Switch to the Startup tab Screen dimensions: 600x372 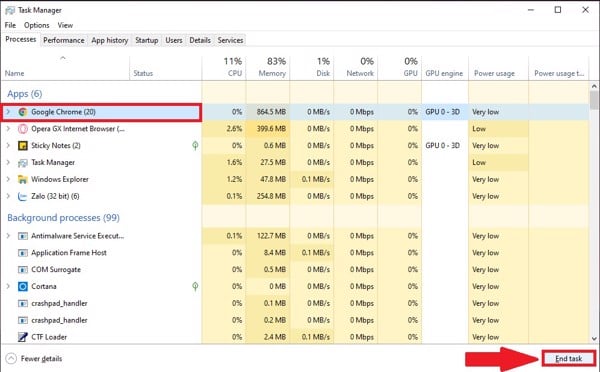[x=147, y=40]
